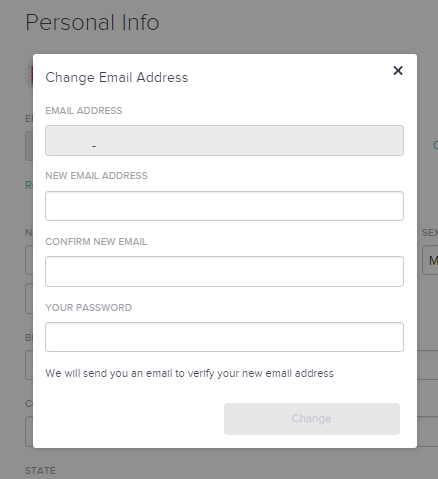Select the Confirm New Email field

[224, 271]
